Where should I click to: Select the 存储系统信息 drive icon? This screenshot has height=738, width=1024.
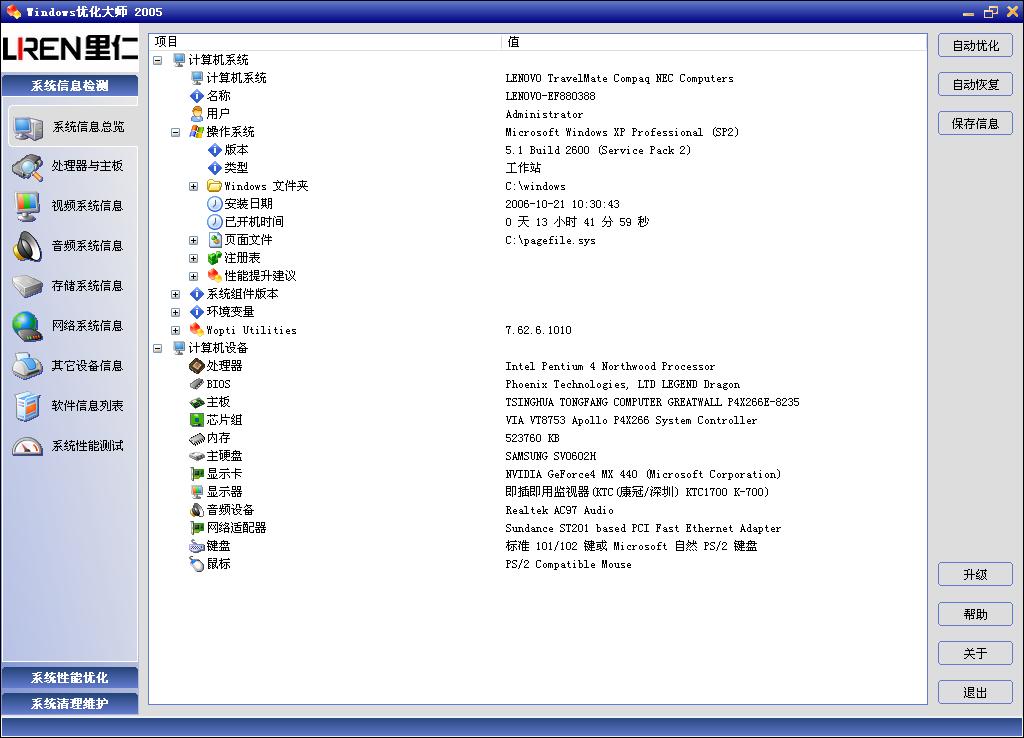point(27,286)
